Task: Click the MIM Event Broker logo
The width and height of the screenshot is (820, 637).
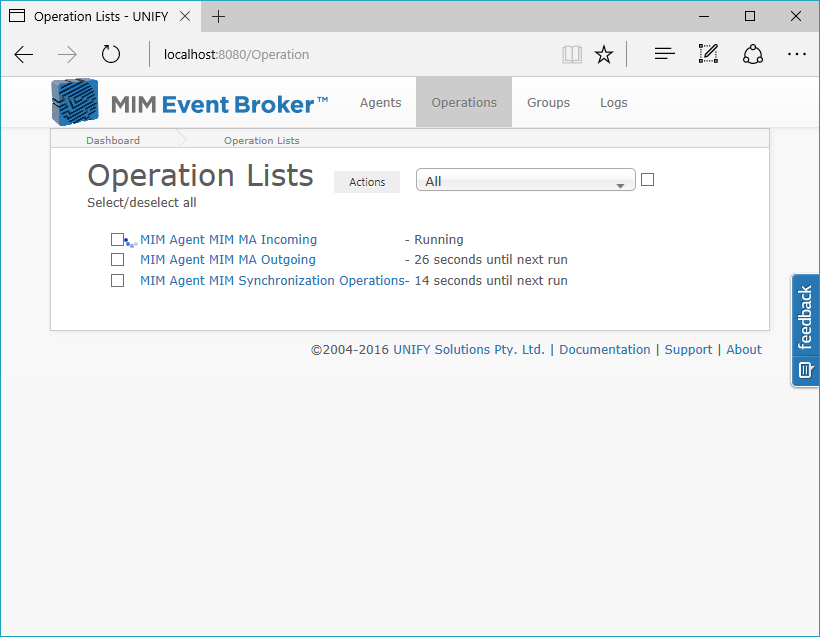Action: tap(189, 103)
